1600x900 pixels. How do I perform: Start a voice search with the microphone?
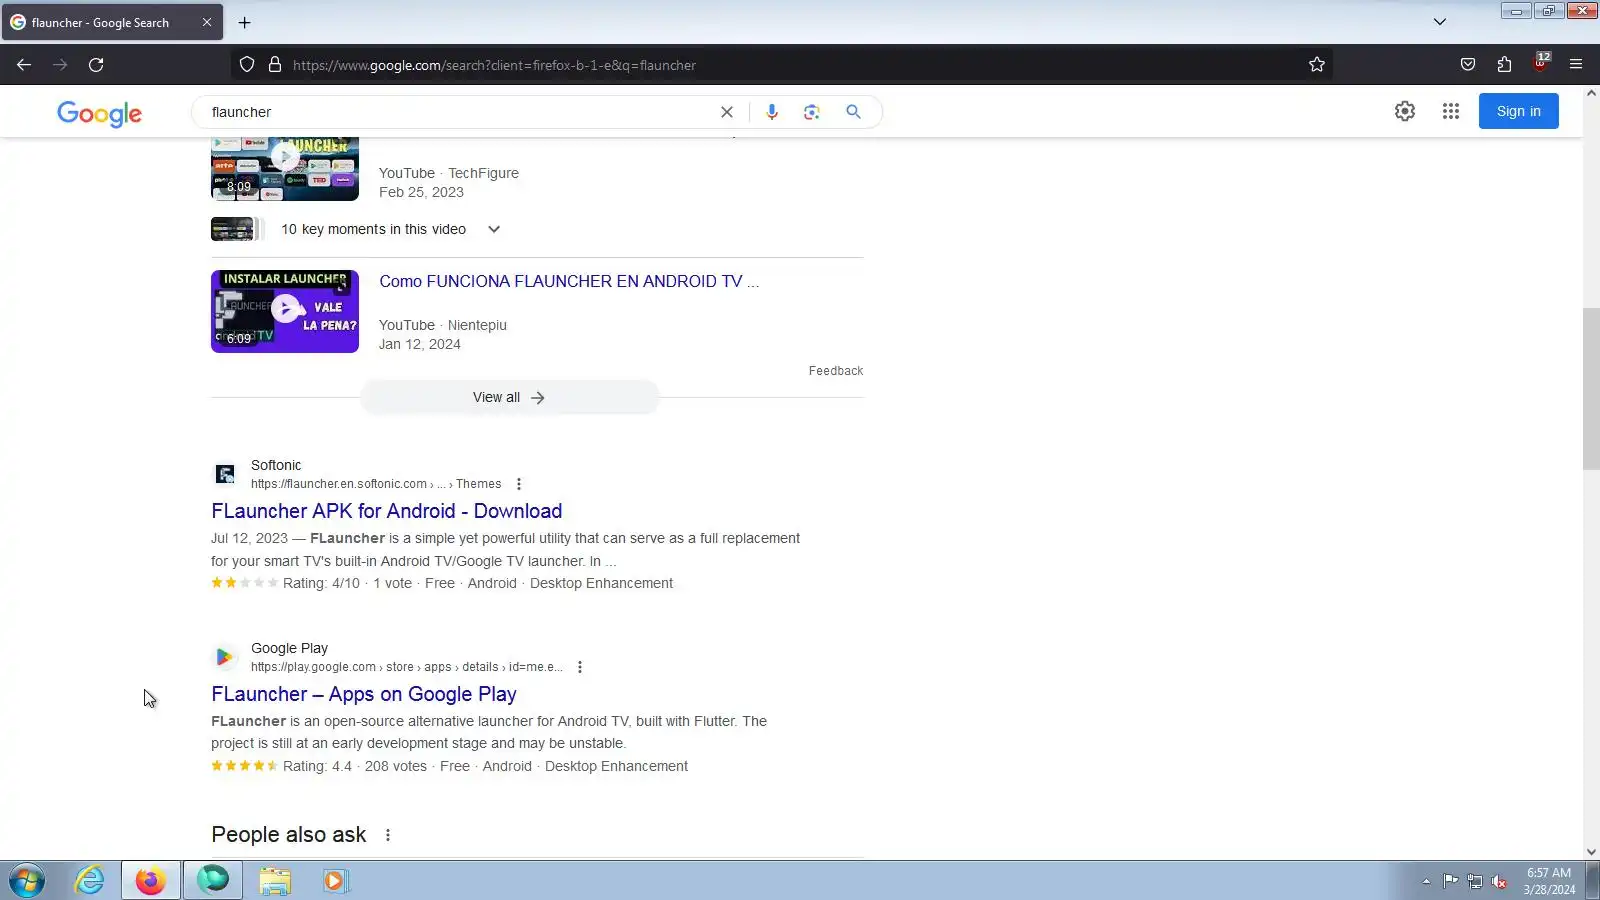[772, 112]
